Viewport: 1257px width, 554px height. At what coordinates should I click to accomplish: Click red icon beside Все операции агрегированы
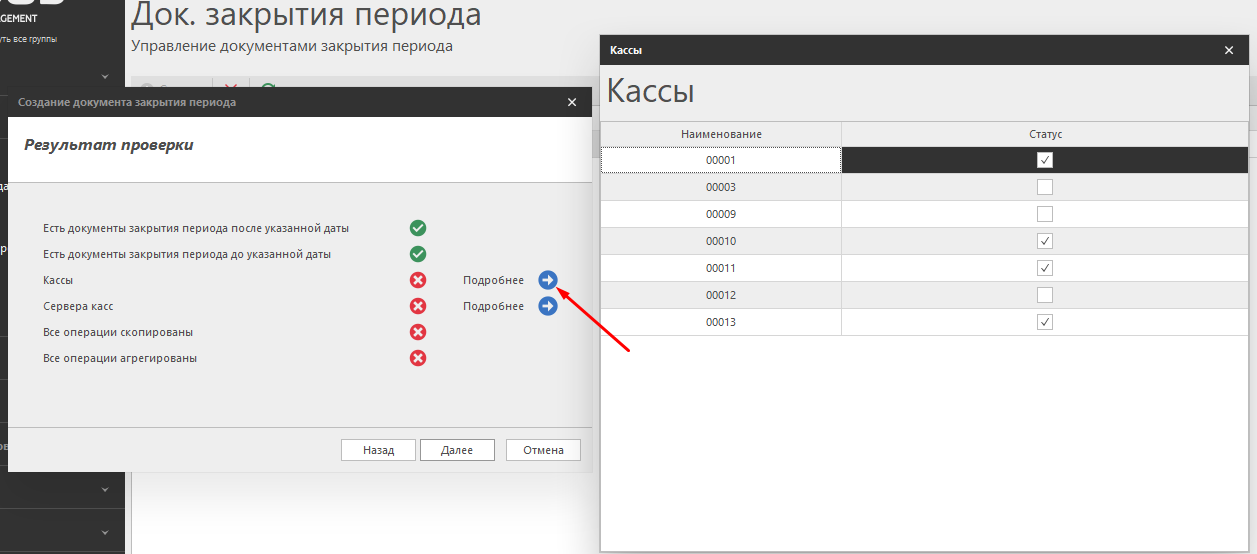click(418, 358)
